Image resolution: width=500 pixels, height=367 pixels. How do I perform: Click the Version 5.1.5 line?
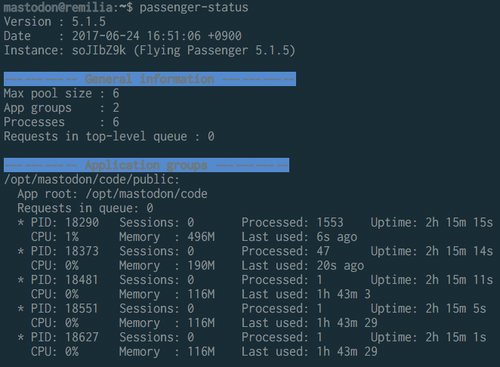(55, 22)
